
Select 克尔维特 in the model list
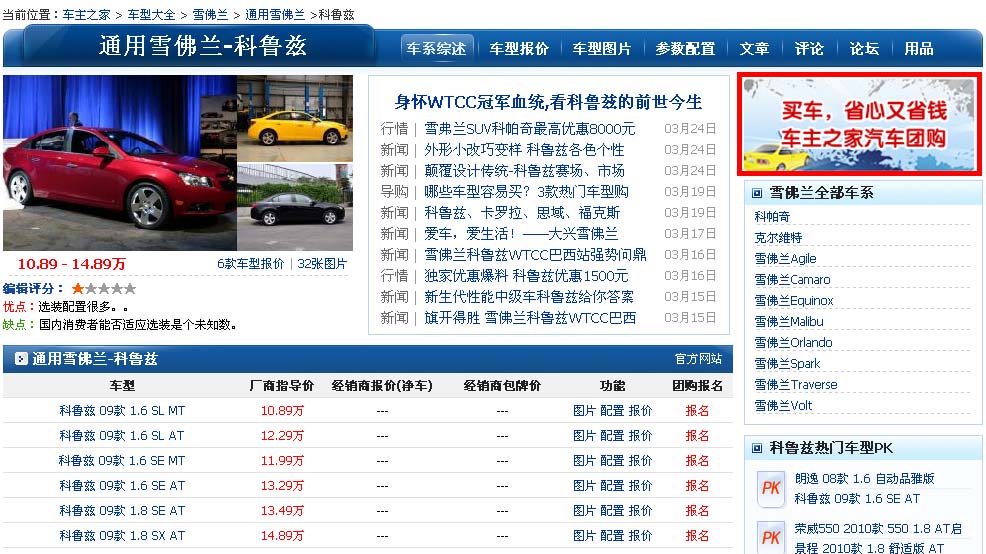click(x=778, y=238)
